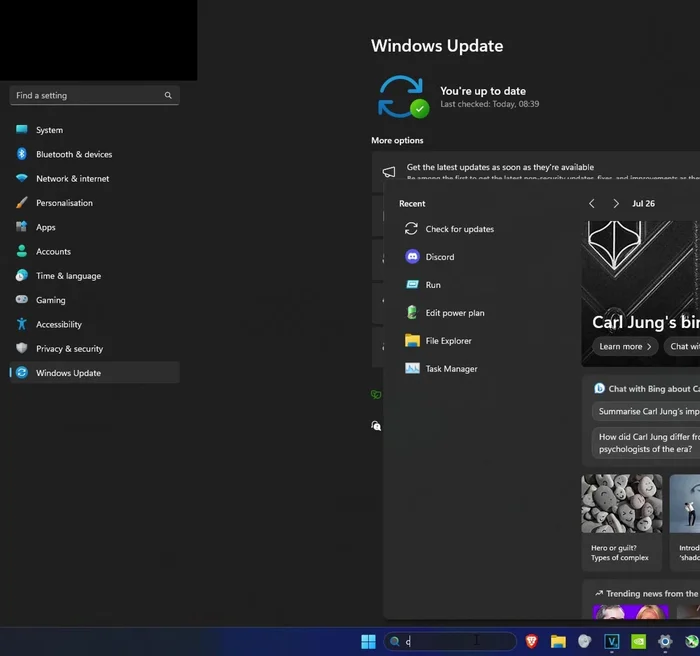Click the Windows Update sync status icon
The width and height of the screenshot is (700, 656).
403,97
